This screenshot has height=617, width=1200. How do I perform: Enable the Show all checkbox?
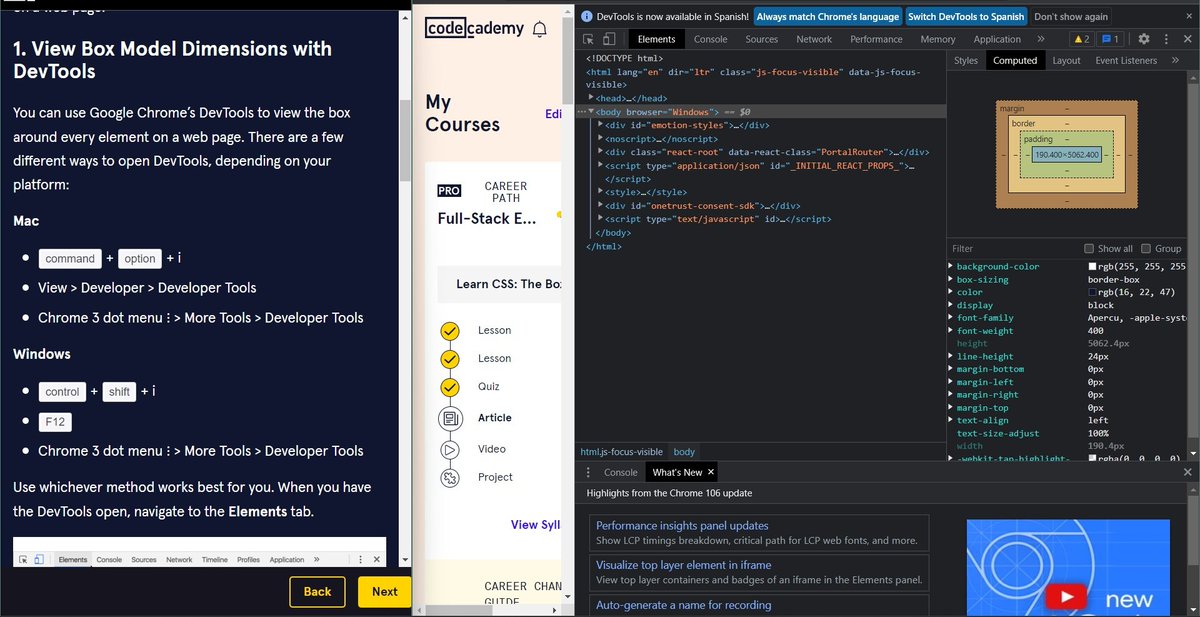[1089, 248]
